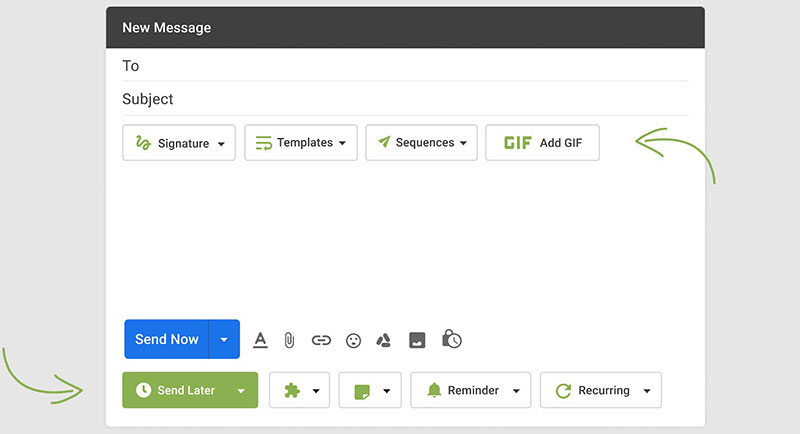
Task: Click the Add GIF button
Action: click(x=542, y=143)
